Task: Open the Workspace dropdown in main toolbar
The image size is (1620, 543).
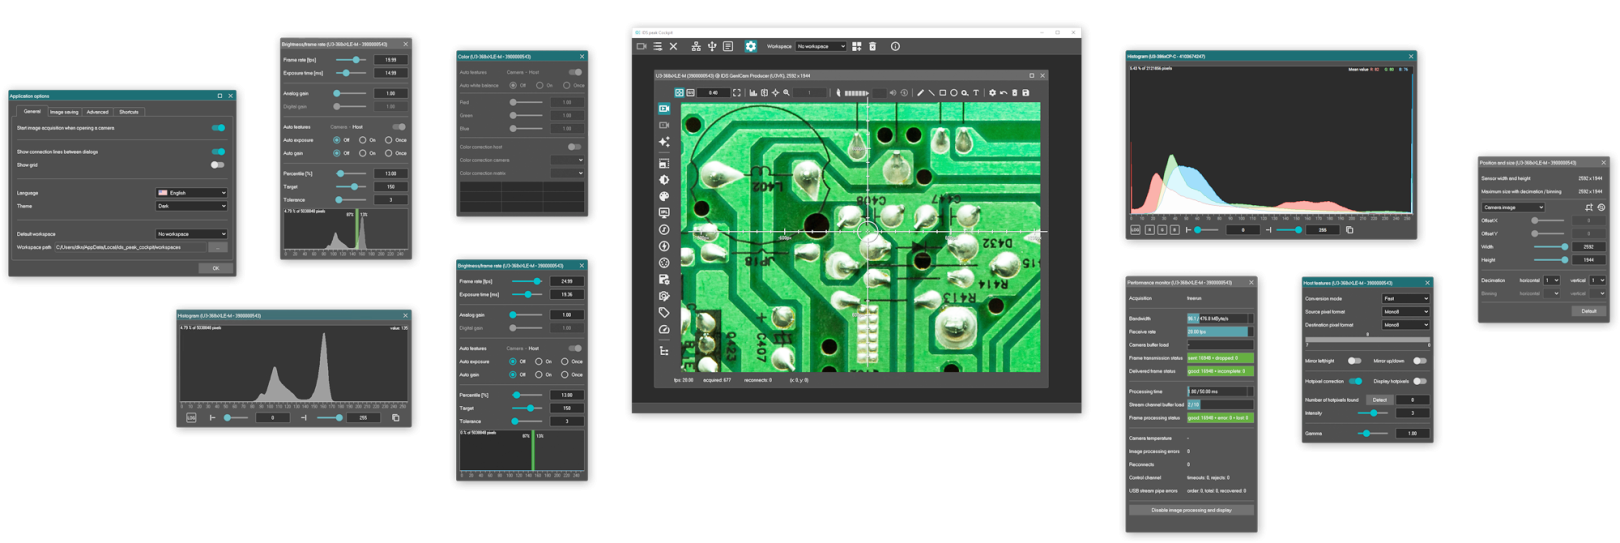Action: [x=821, y=46]
